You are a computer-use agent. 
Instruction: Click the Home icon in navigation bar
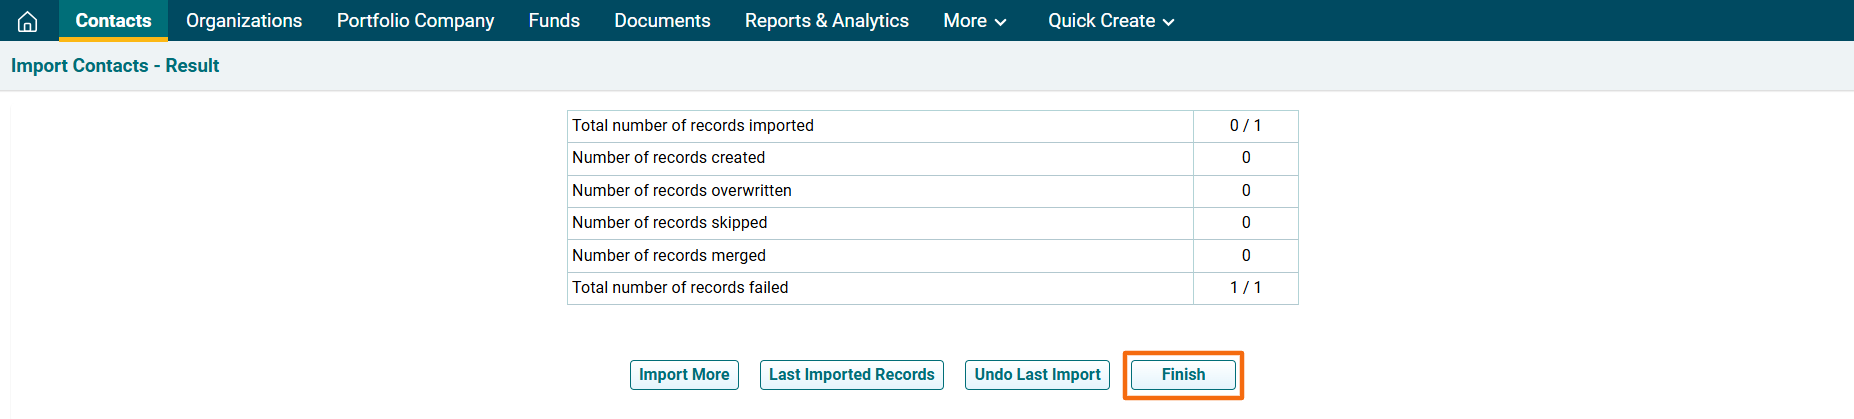point(28,21)
